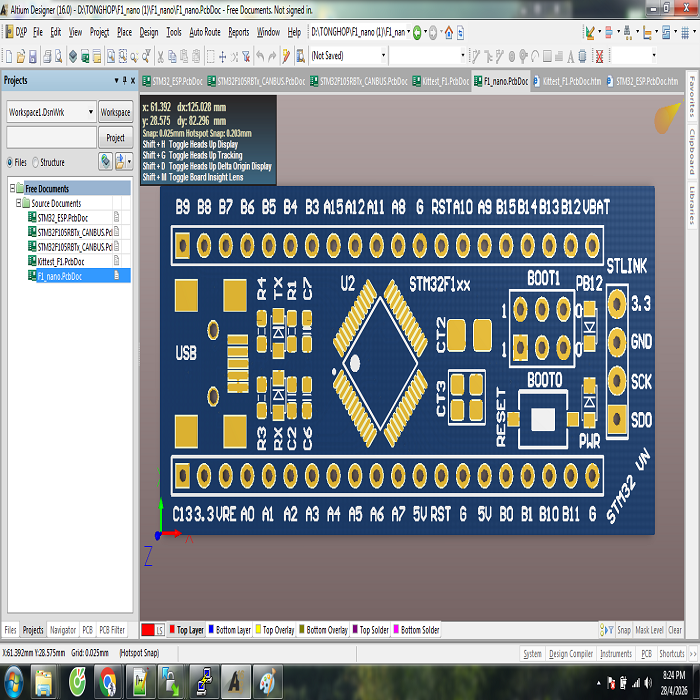
Task: Click the Workspace button
Action: 116,112
